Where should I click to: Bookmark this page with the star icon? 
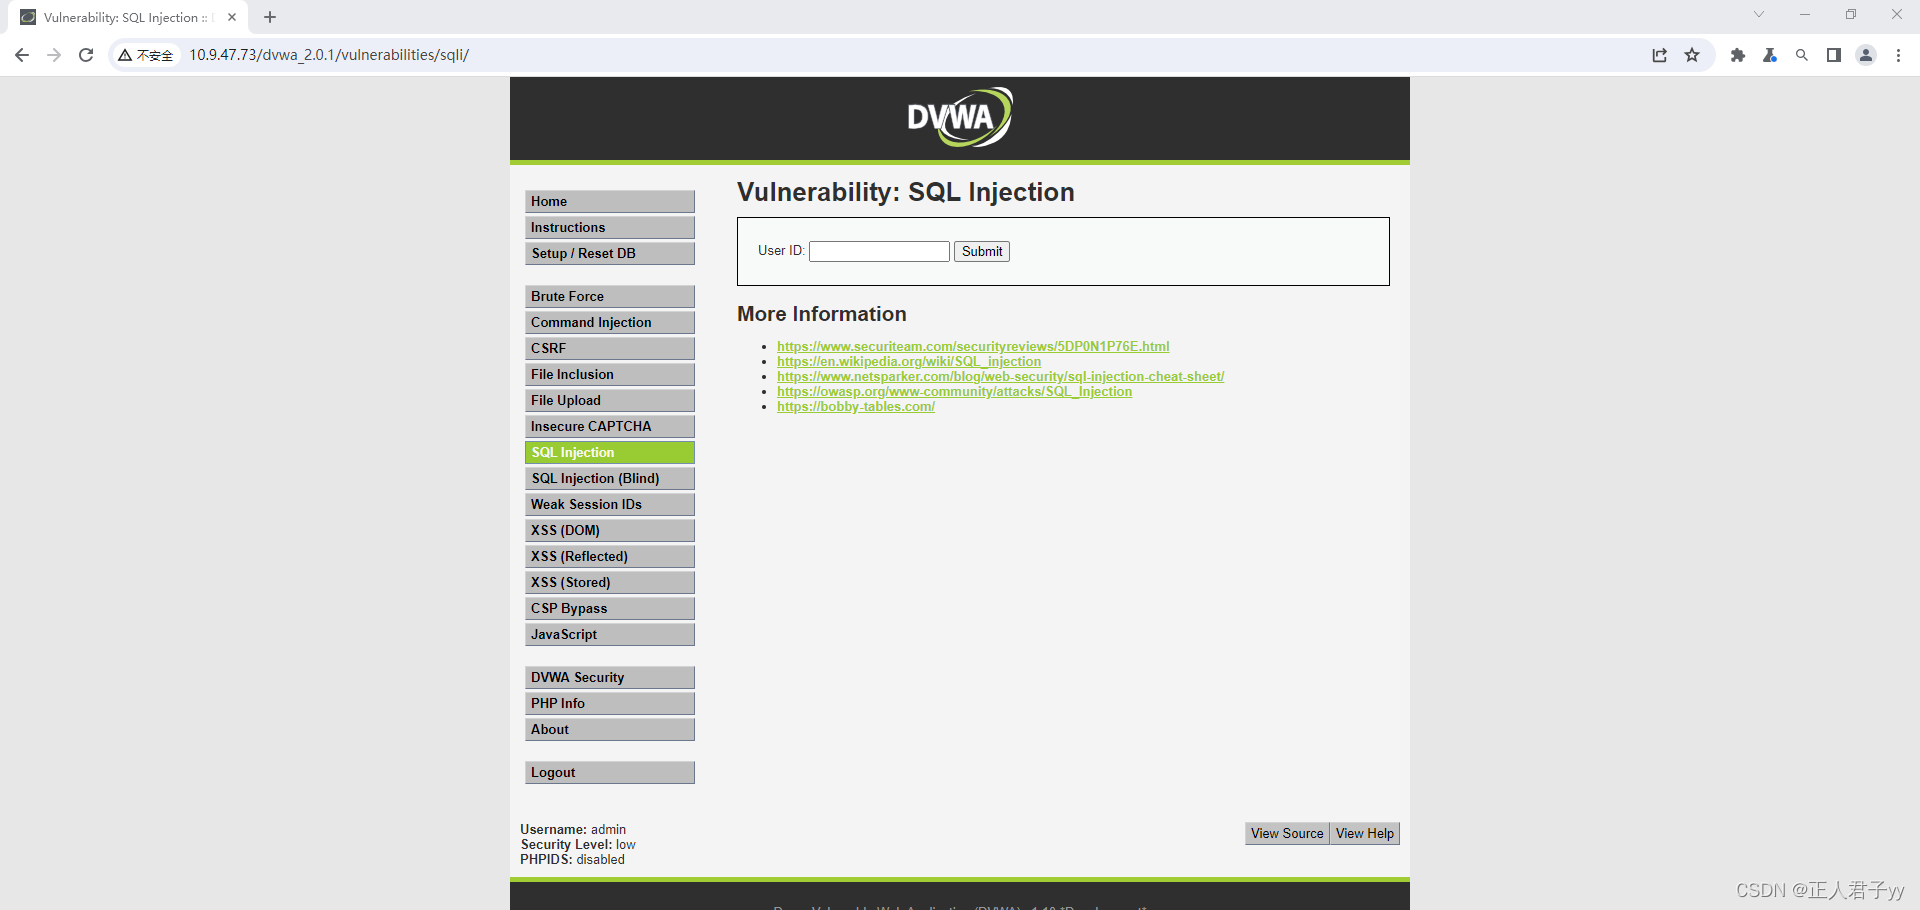click(x=1692, y=55)
